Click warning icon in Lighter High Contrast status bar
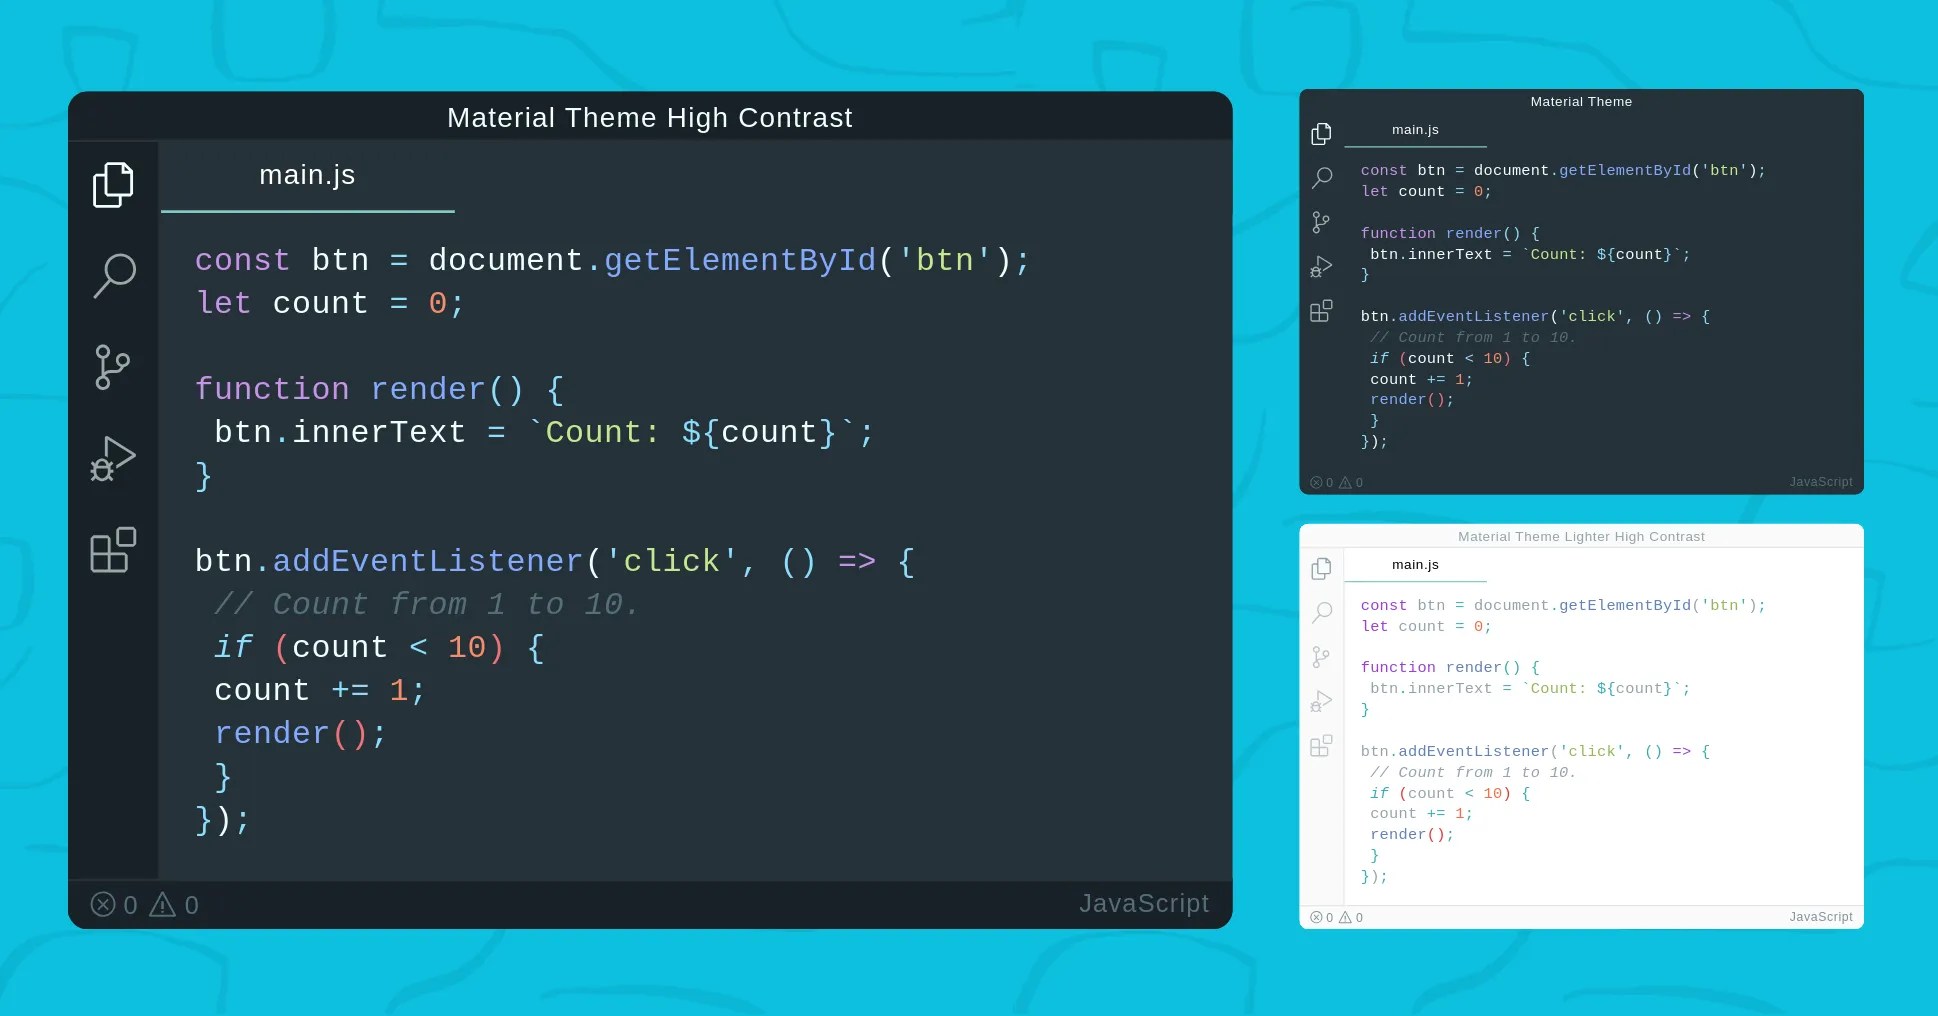This screenshot has width=1938, height=1016. pyautogui.click(x=1345, y=917)
